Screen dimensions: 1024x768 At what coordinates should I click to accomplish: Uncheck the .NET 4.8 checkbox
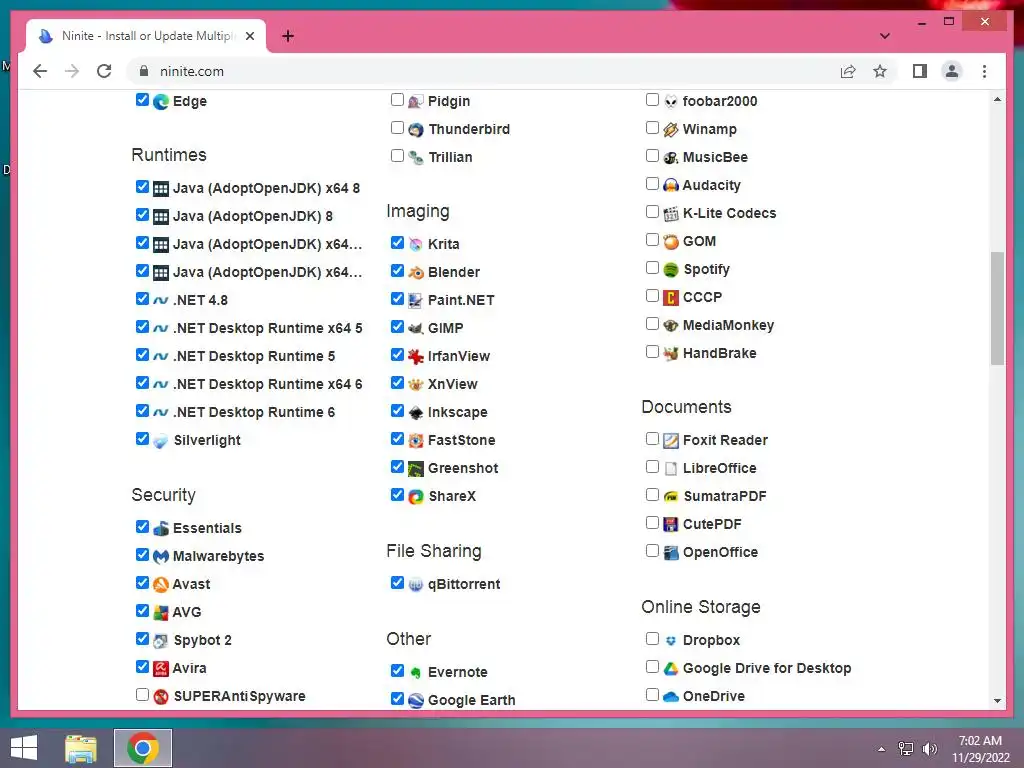[142, 298]
